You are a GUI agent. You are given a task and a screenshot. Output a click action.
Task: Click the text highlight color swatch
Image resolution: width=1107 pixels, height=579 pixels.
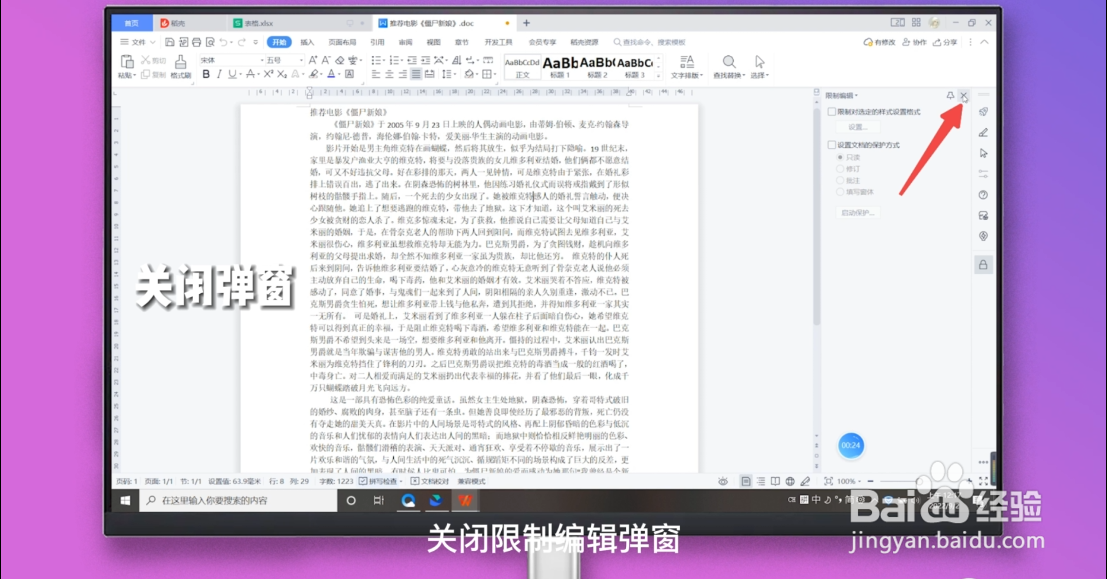(313, 74)
